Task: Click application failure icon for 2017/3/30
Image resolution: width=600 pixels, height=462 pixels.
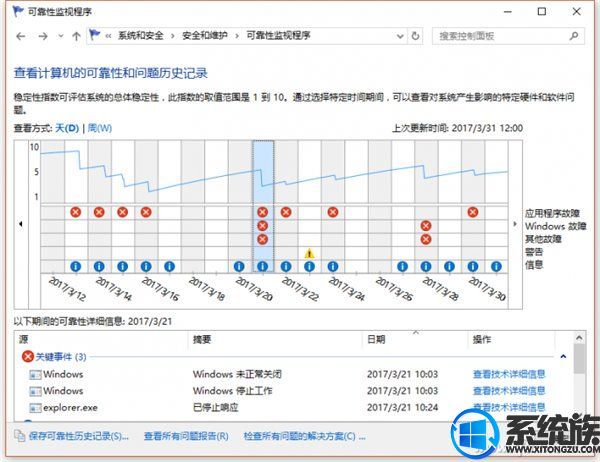Action: [473, 212]
